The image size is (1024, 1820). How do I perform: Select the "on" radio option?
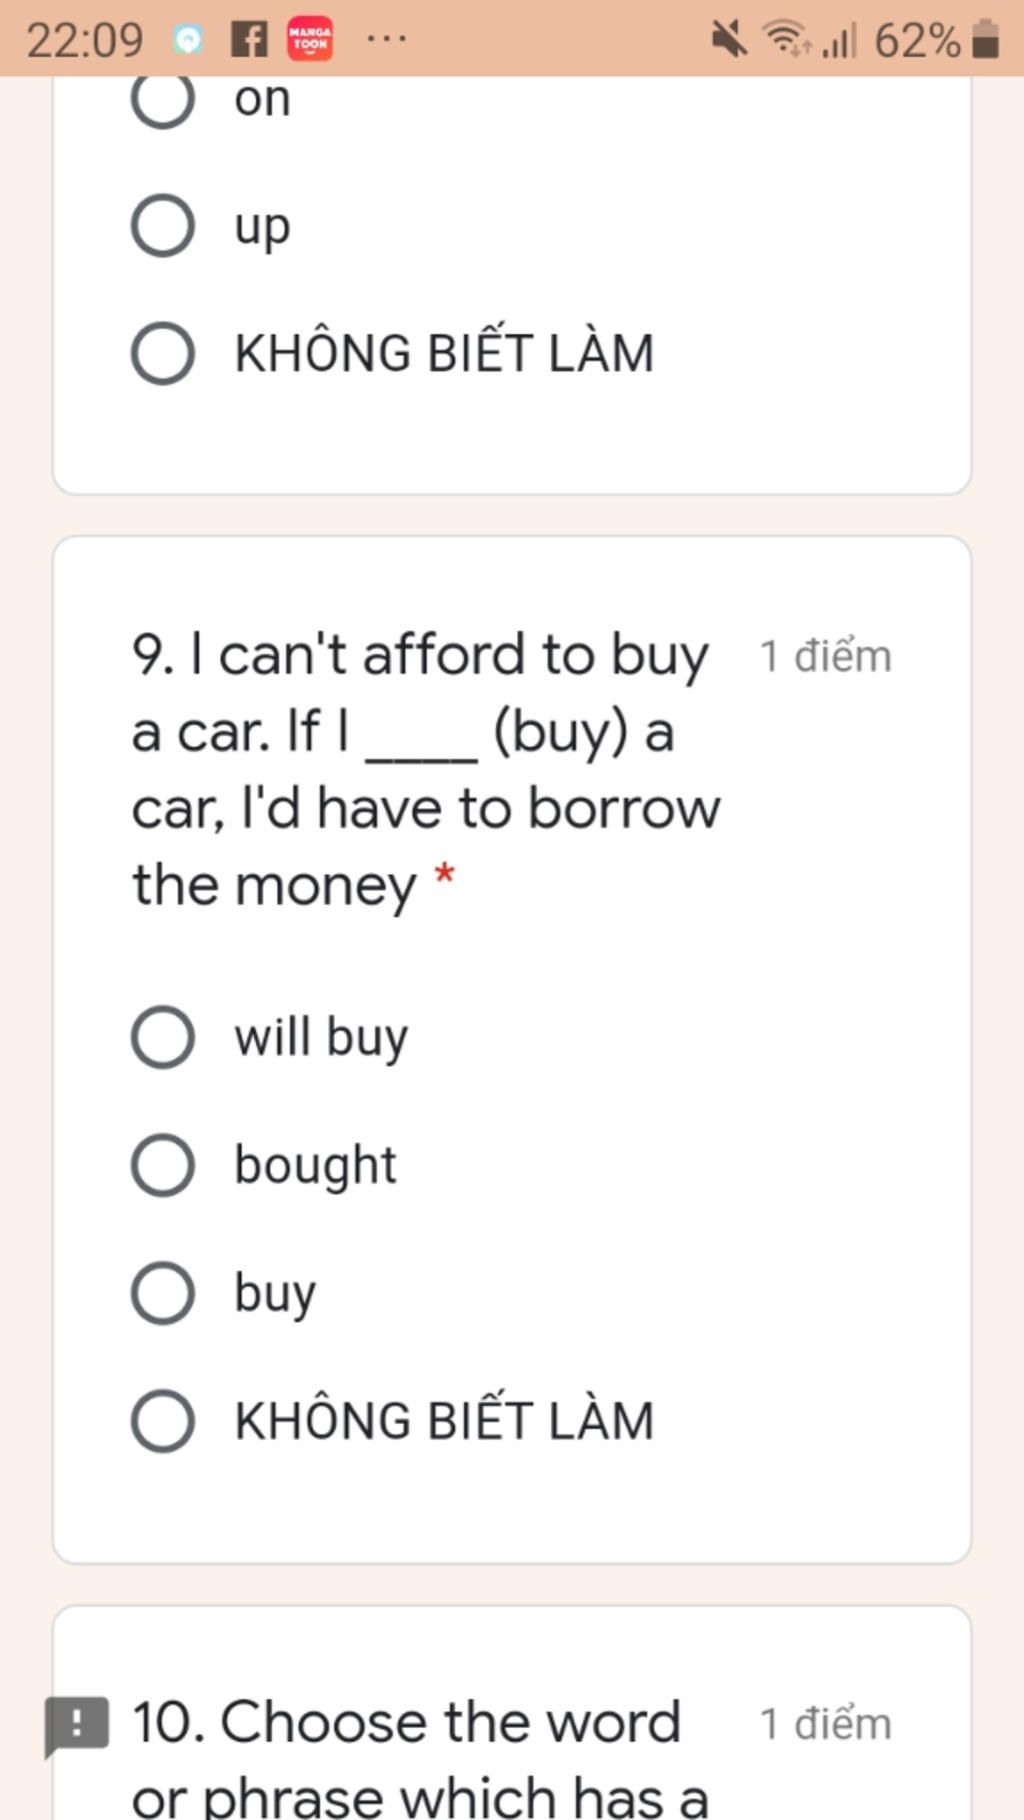[x=163, y=99]
